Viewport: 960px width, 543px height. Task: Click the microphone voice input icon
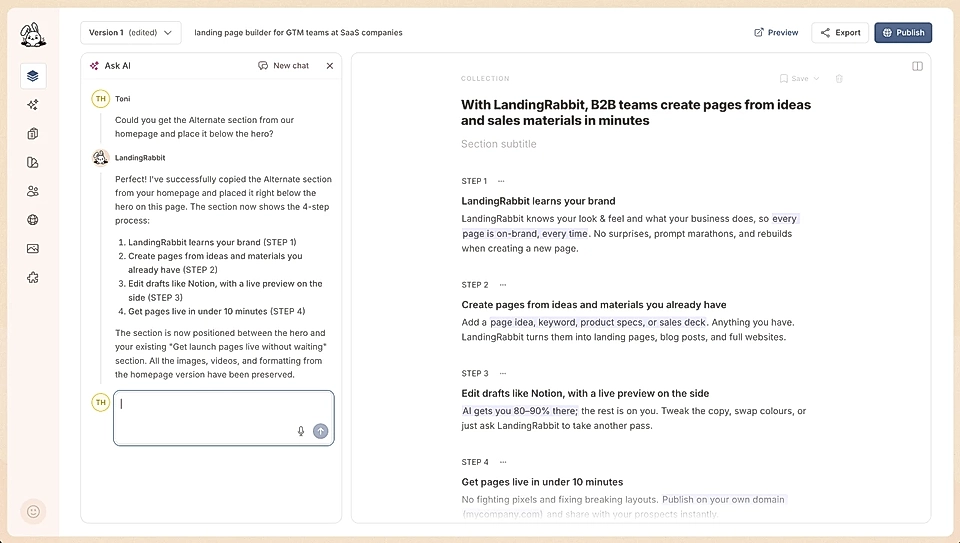(301, 431)
